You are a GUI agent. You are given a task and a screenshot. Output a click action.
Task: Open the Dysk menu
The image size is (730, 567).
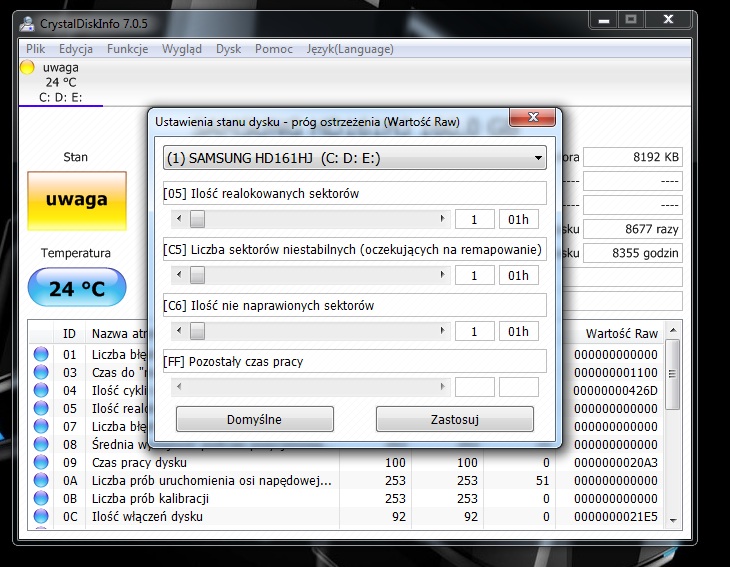click(x=228, y=49)
